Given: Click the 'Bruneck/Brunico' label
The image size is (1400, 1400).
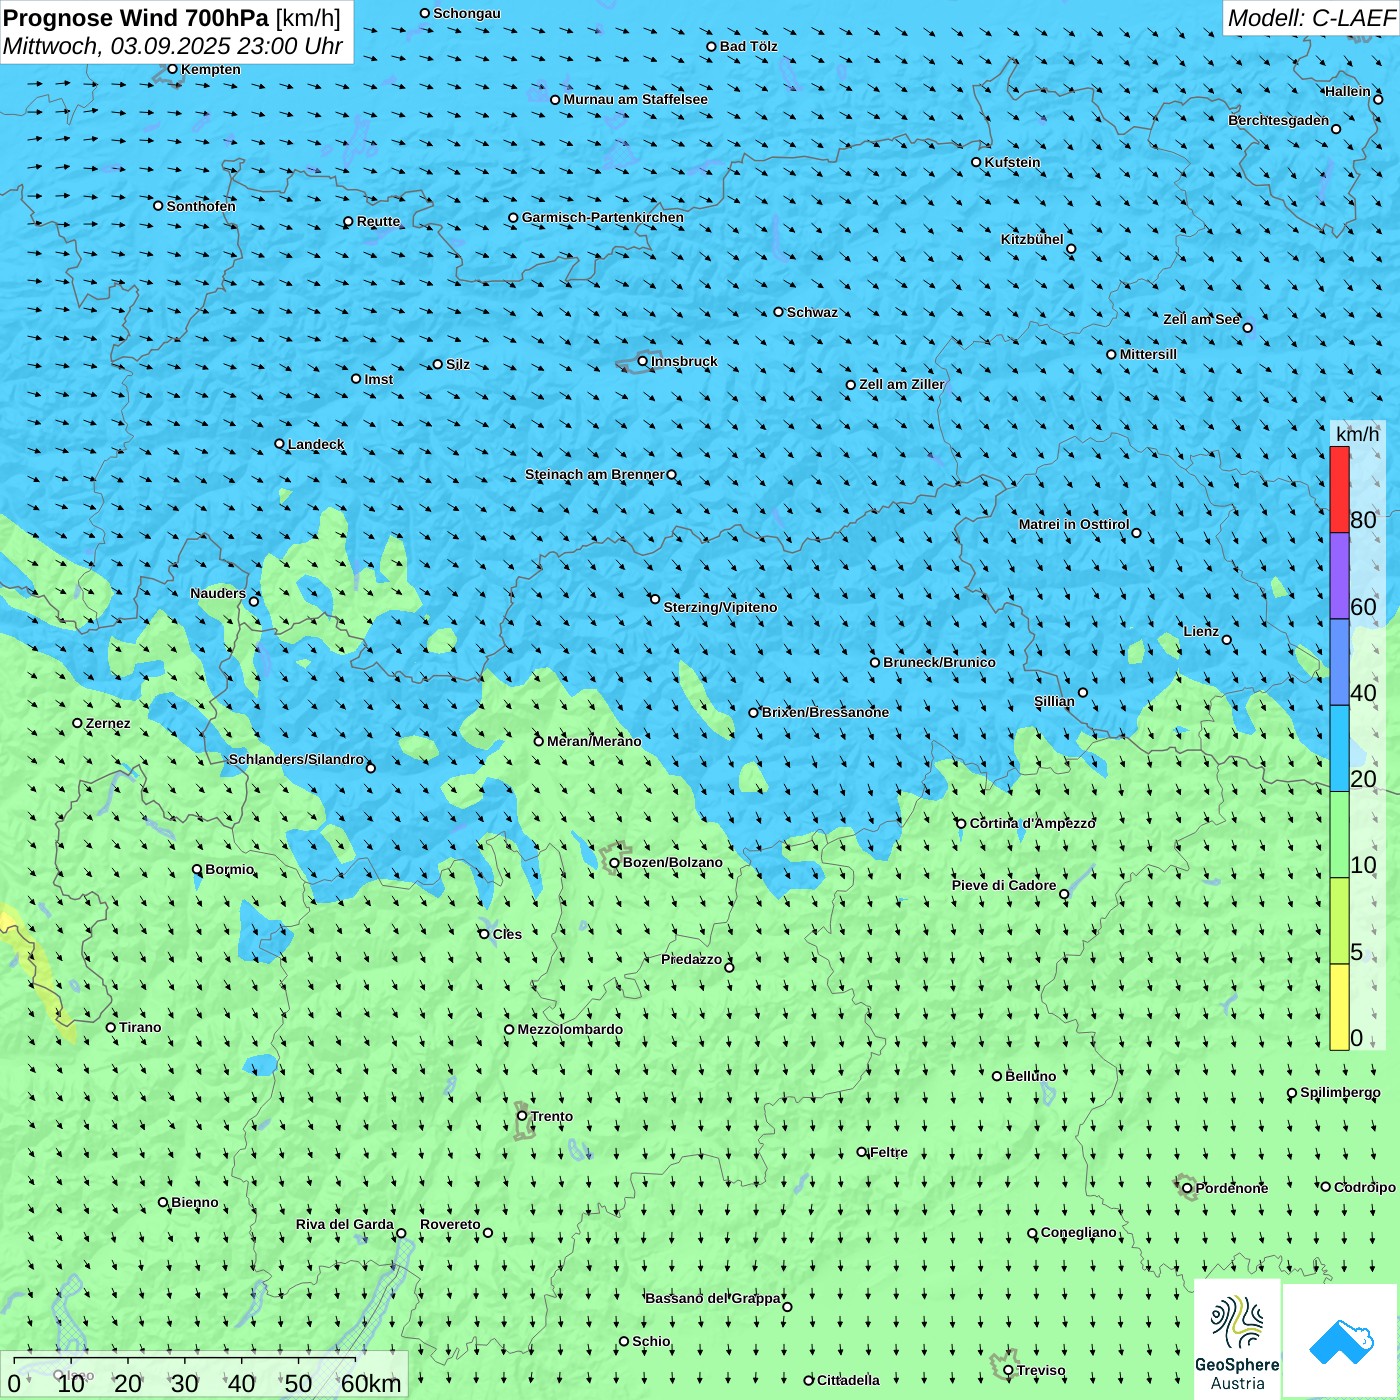Looking at the screenshot, I should (939, 662).
